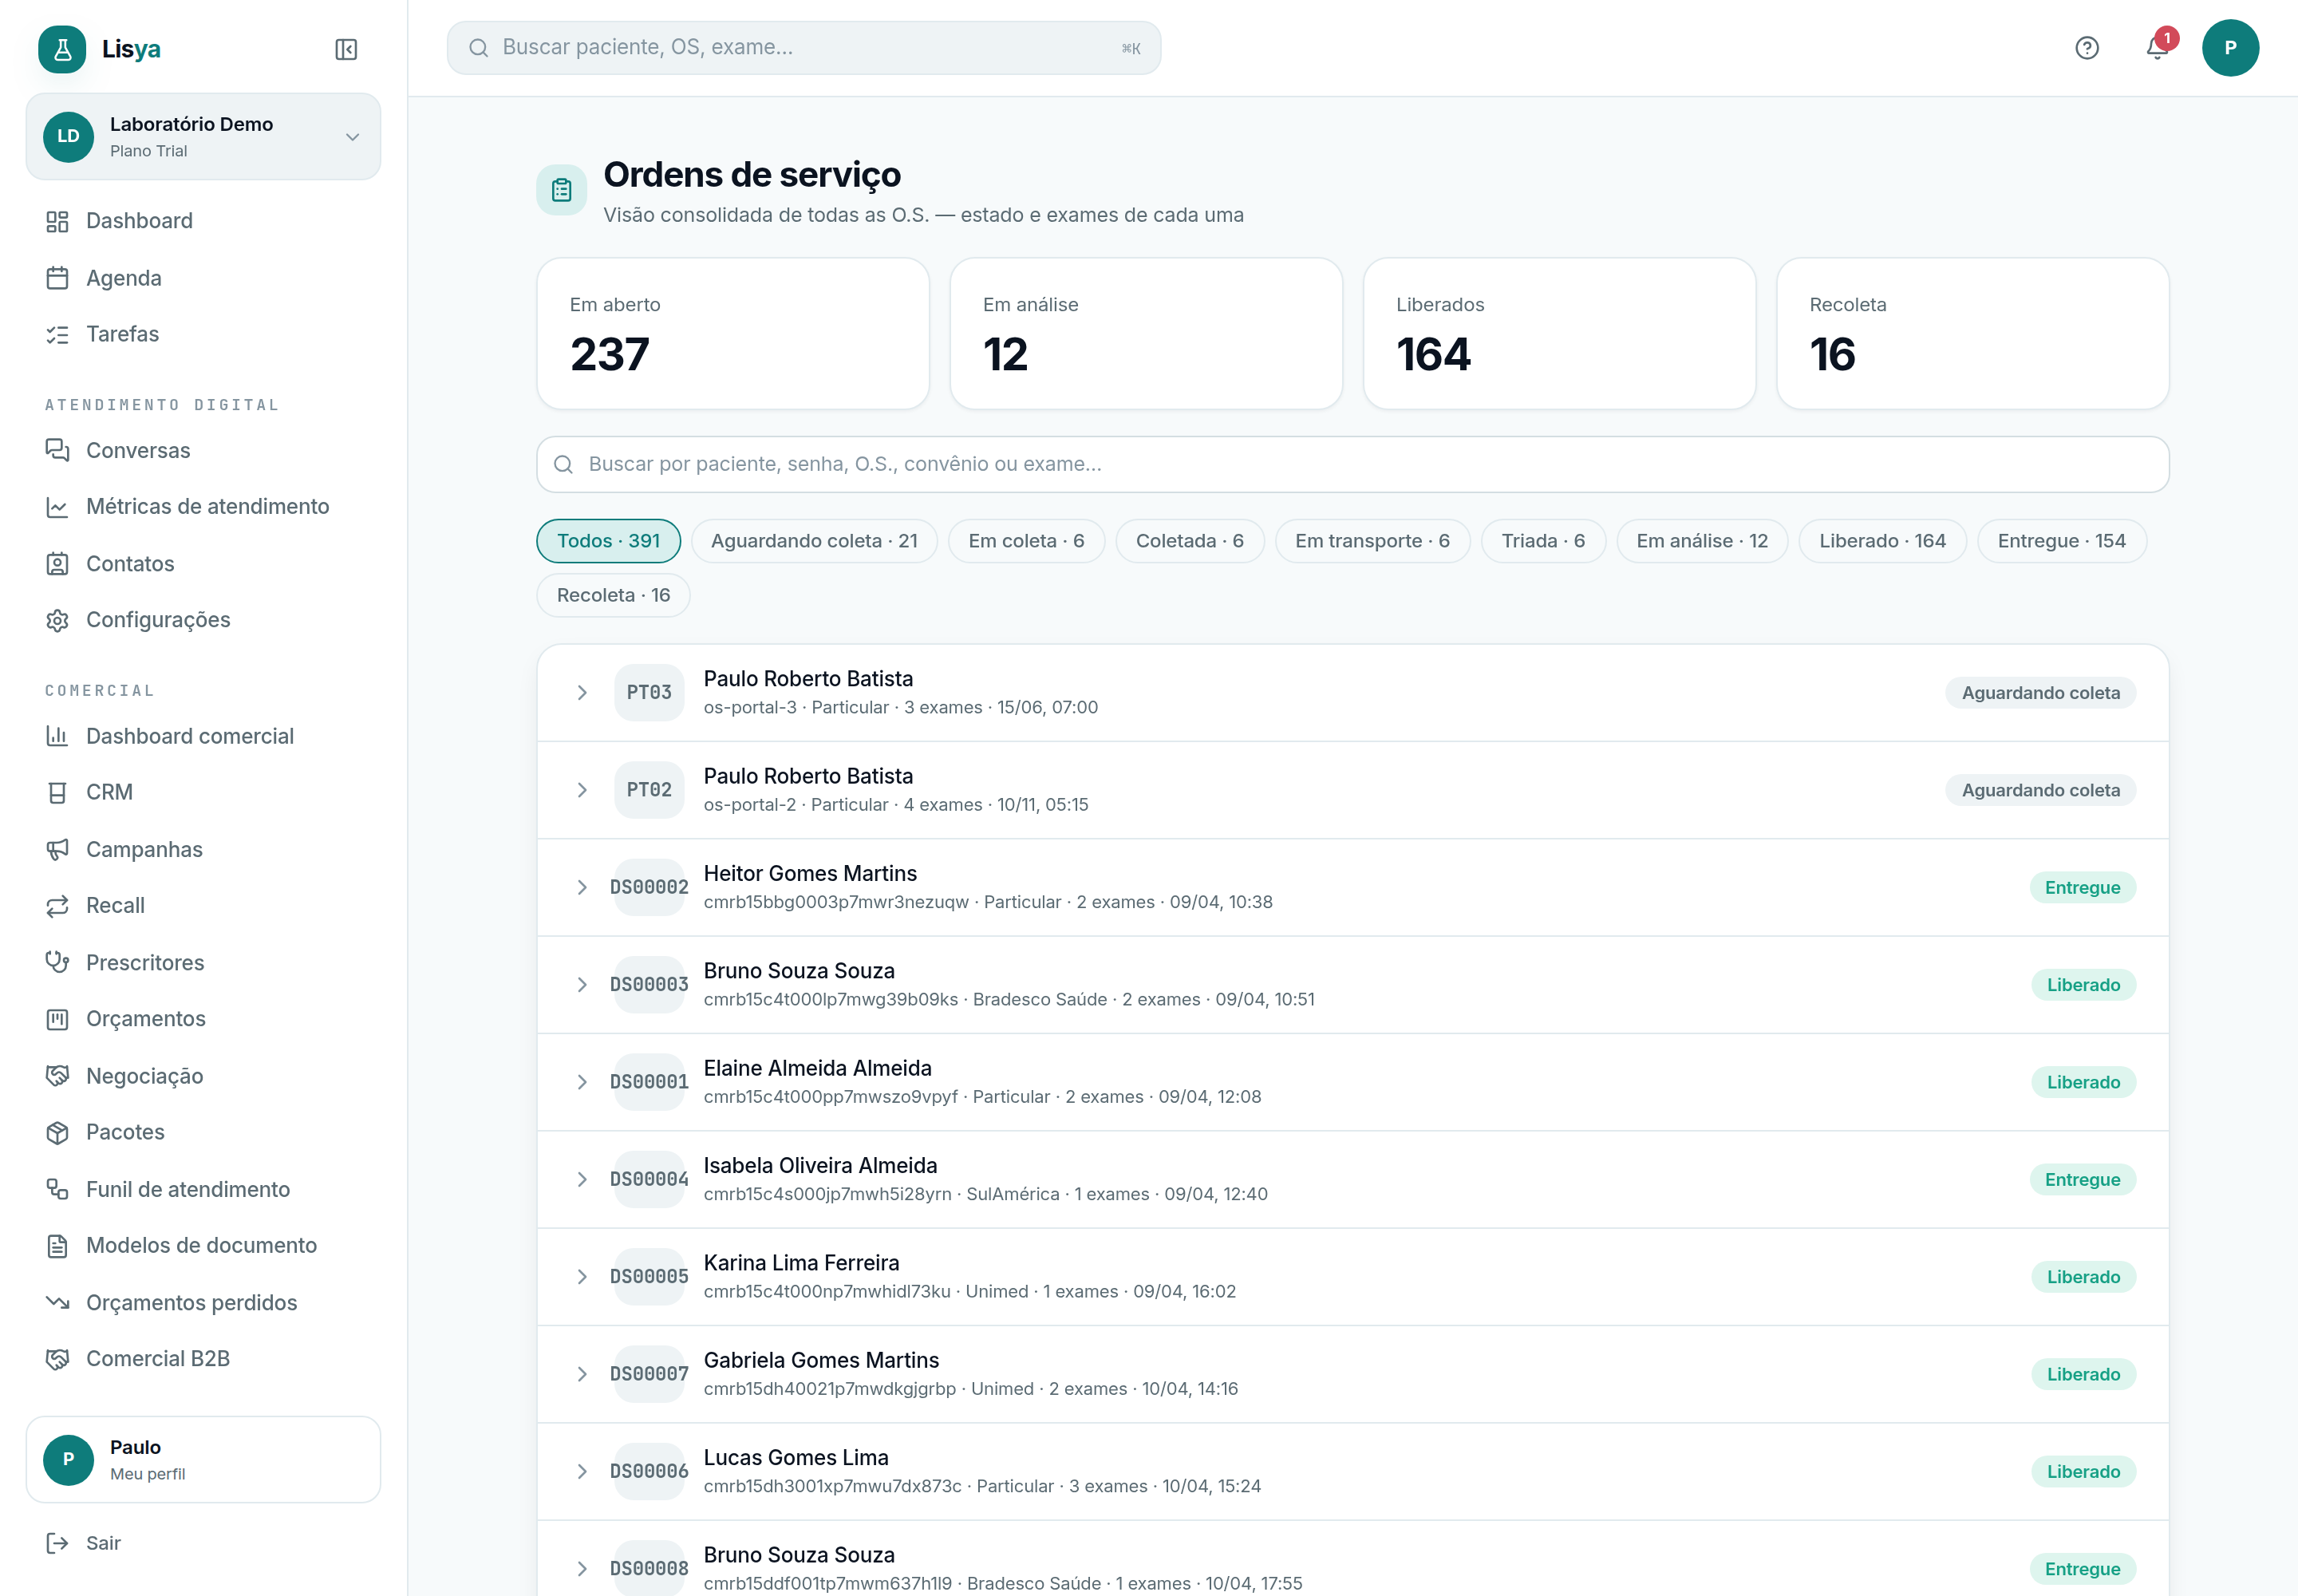Viewport: 2298px width, 1596px height.
Task: Expand the PT02 order row
Action: (x=582, y=790)
